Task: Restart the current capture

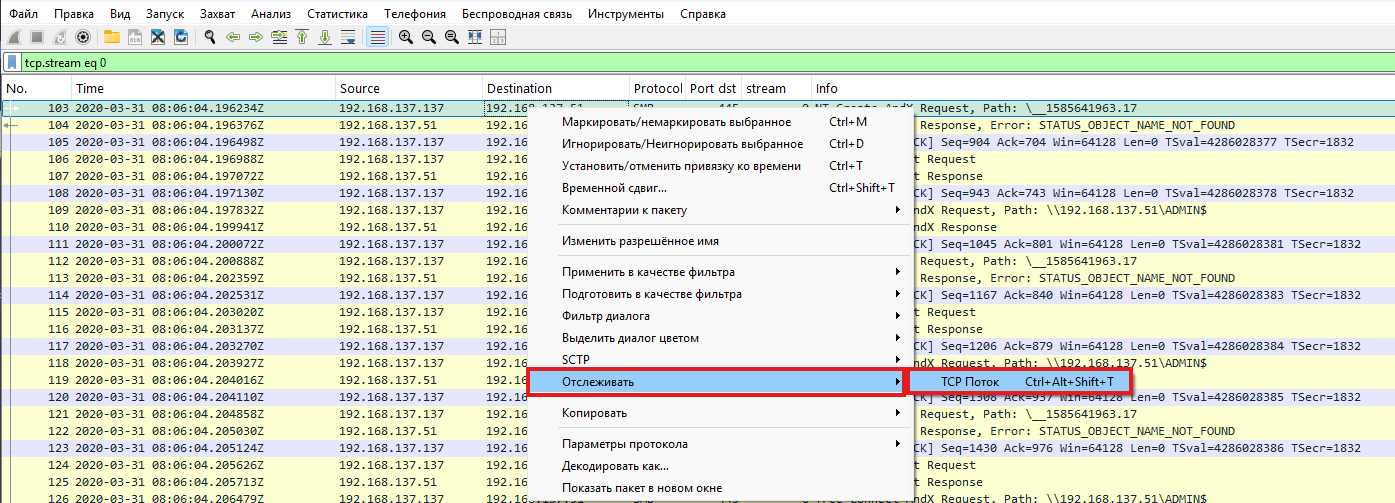Action: tap(59, 37)
